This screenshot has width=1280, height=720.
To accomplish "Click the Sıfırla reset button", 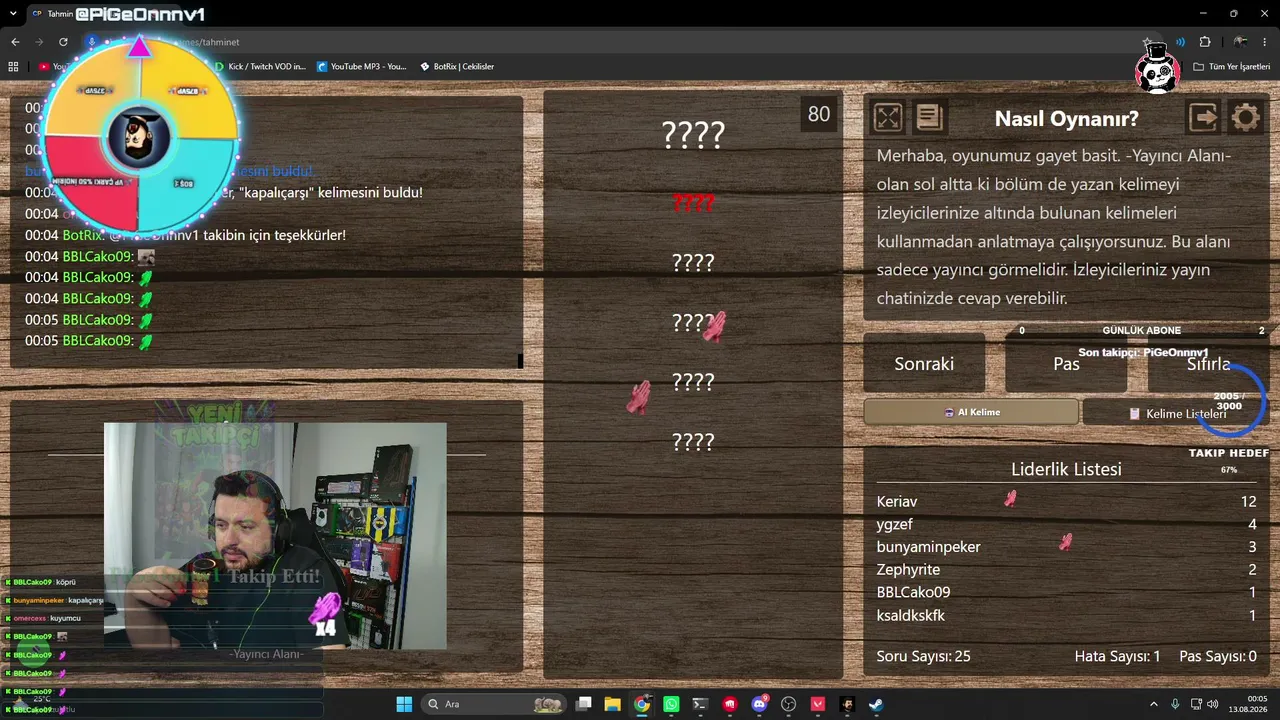I will (x=1208, y=363).
